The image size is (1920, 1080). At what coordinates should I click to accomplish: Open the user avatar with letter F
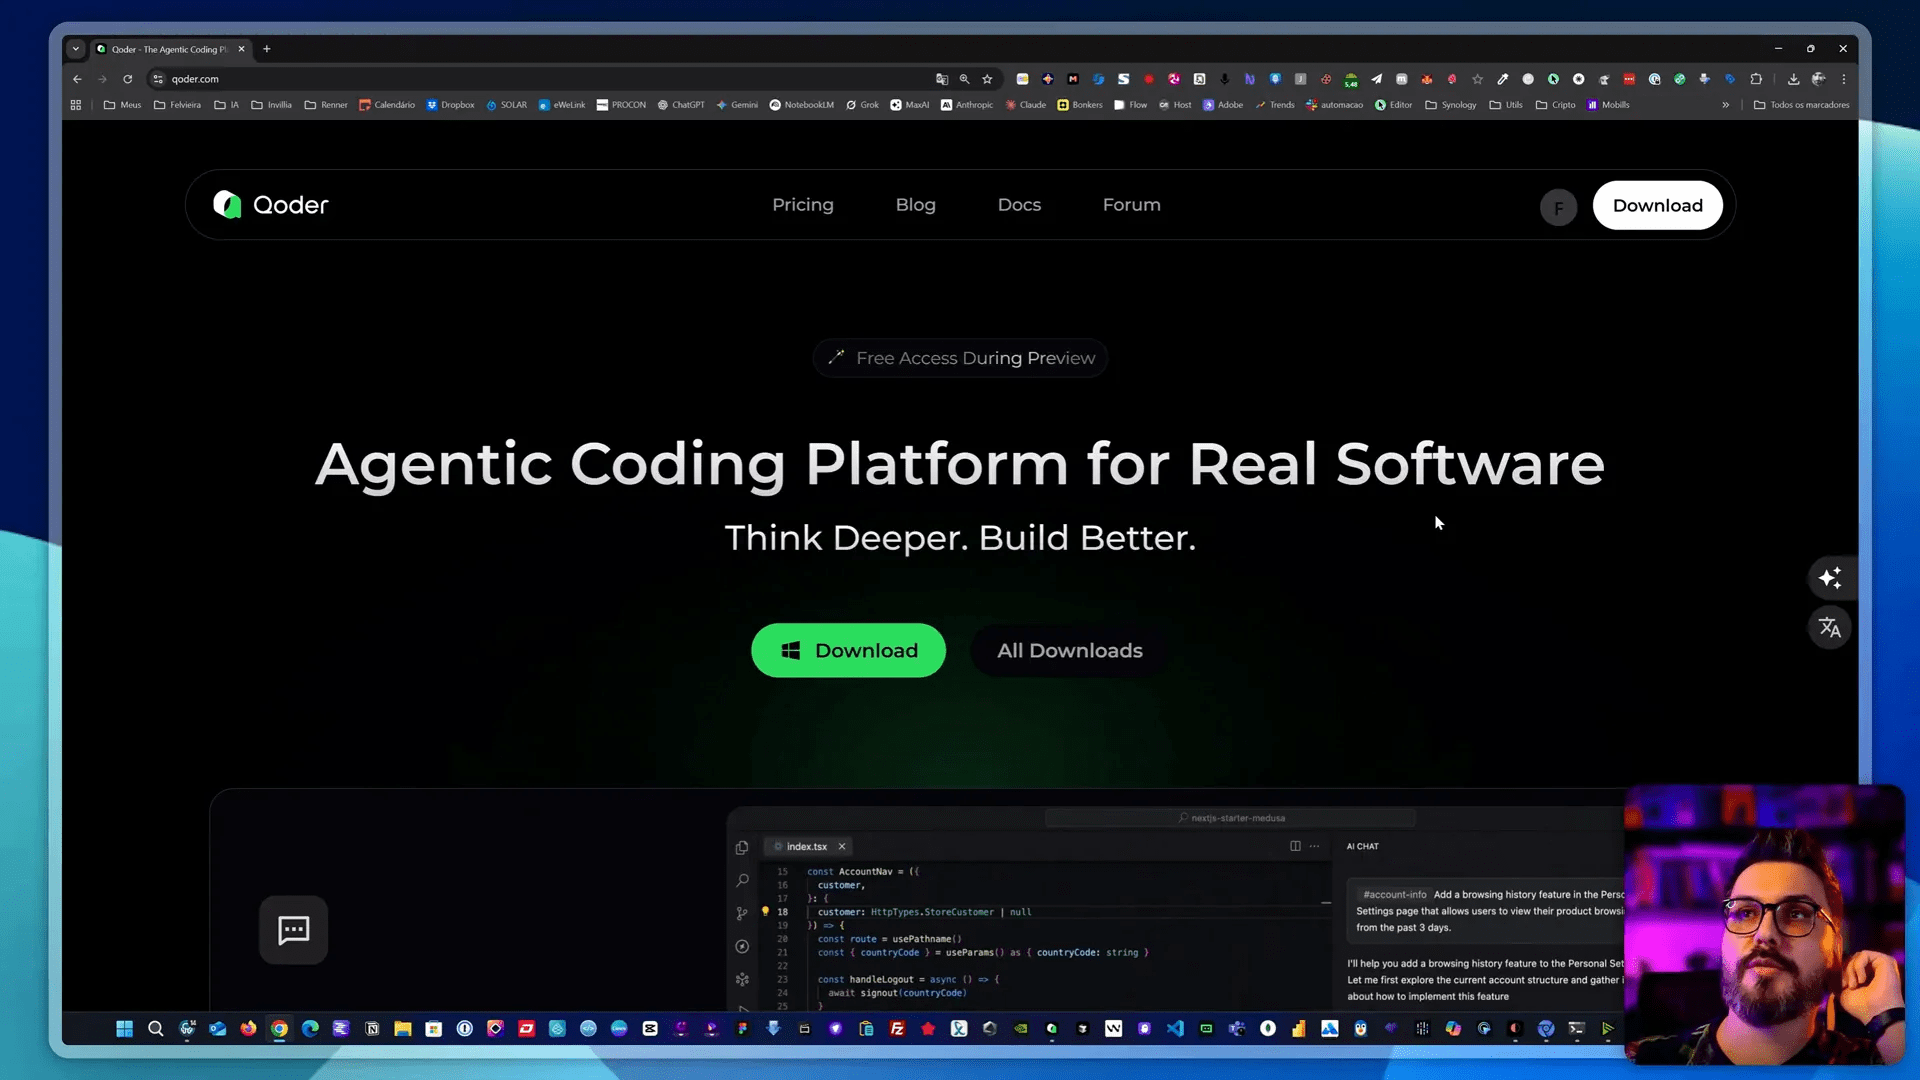(x=1558, y=208)
